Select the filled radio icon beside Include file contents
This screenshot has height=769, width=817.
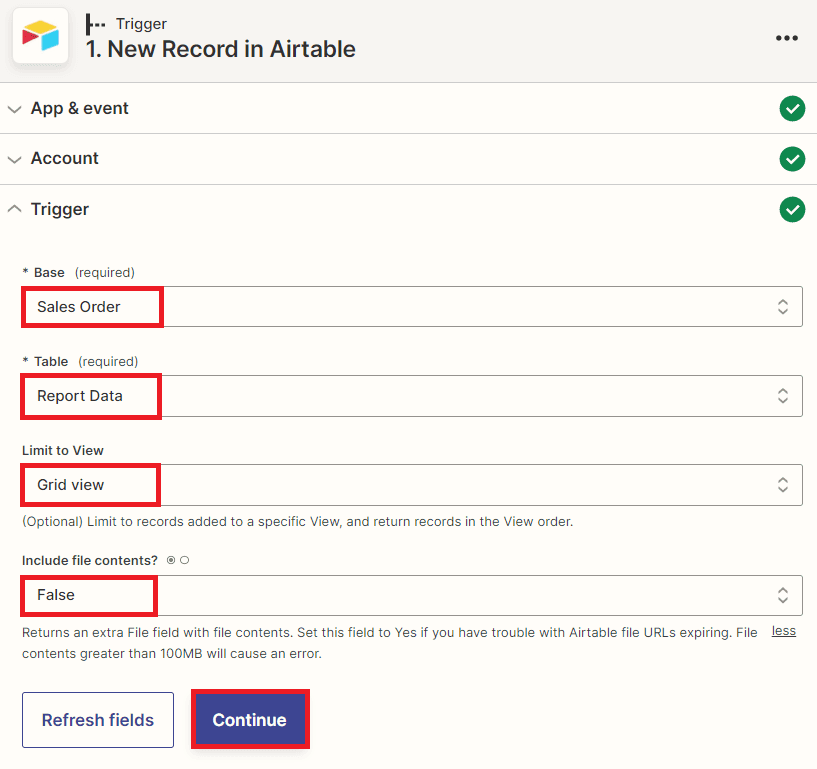[x=171, y=560]
